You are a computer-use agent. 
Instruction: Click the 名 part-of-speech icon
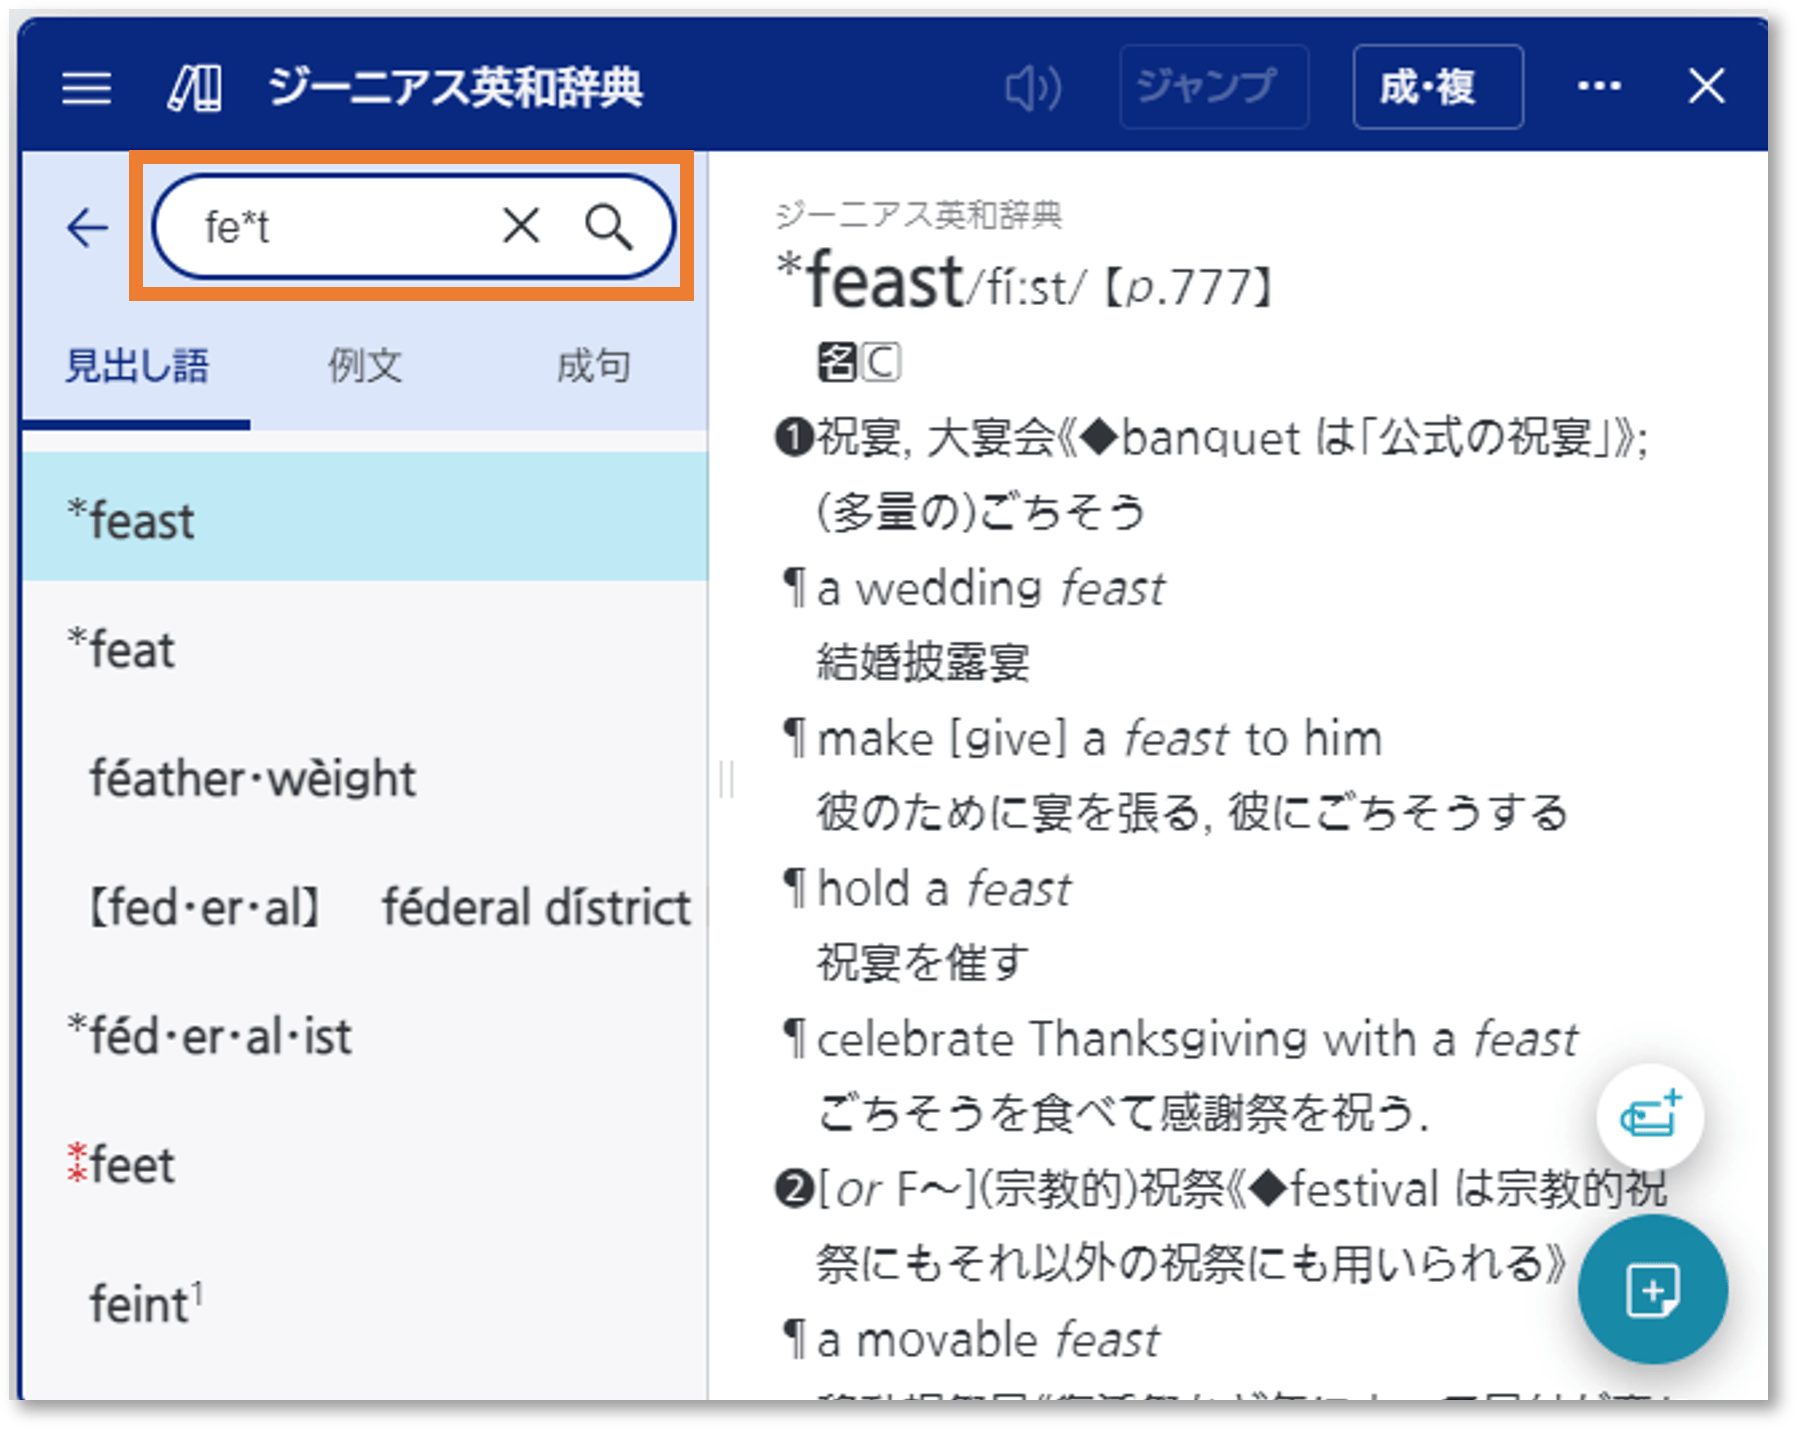pos(837,362)
